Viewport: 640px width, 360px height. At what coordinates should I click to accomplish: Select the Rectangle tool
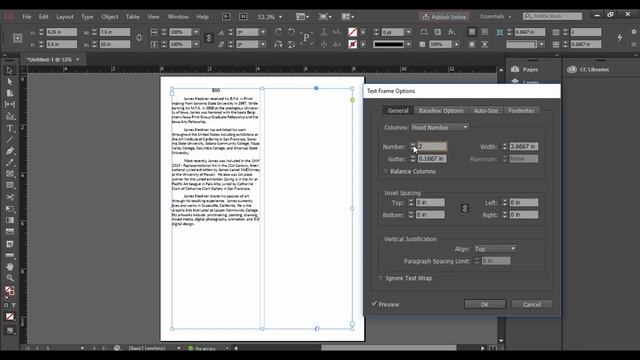pos(9,185)
